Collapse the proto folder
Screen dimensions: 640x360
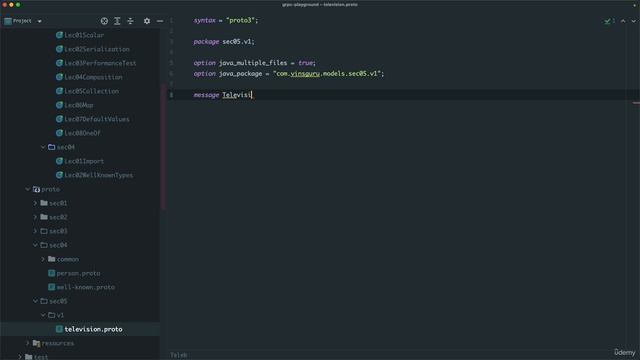tap(27, 189)
